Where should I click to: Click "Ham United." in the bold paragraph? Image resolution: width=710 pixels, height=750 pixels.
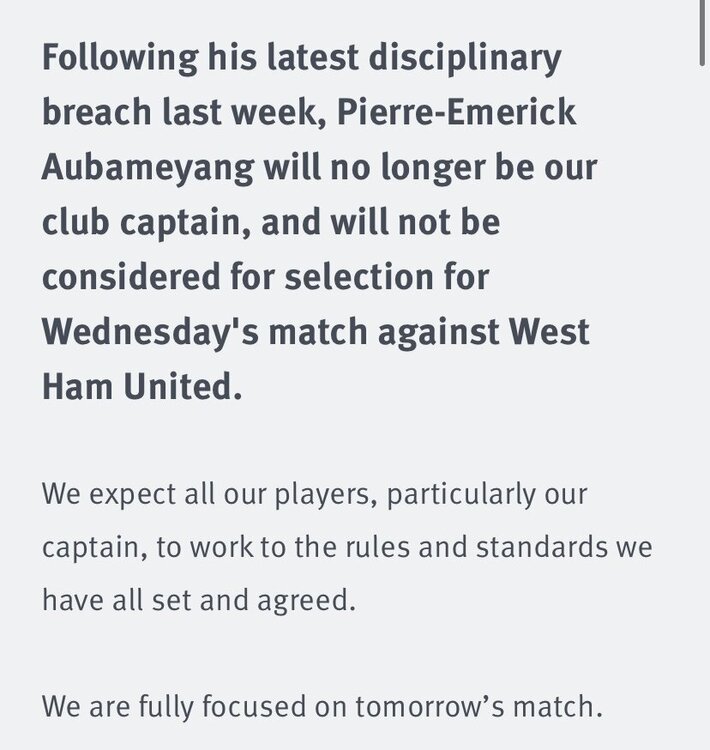pos(142,386)
